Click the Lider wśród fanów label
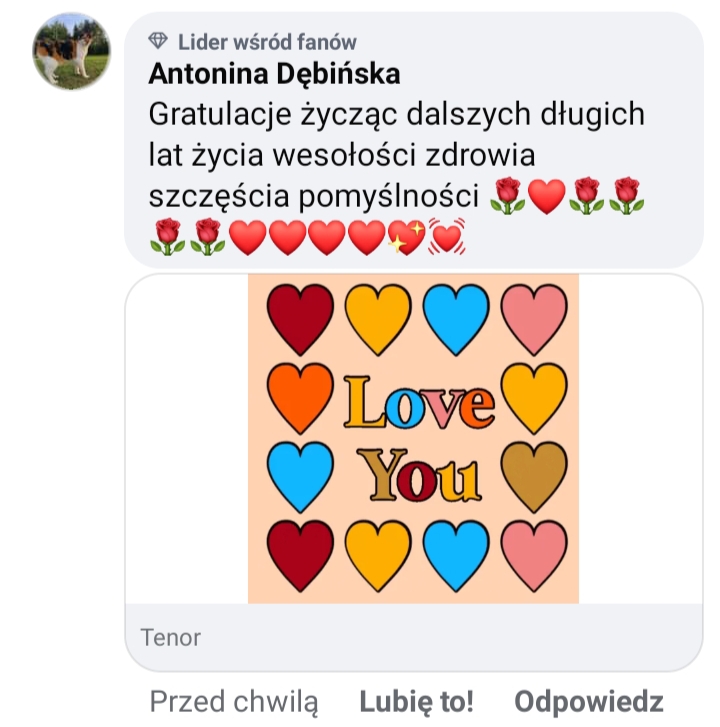The height and width of the screenshot is (727, 720). click(x=267, y=42)
